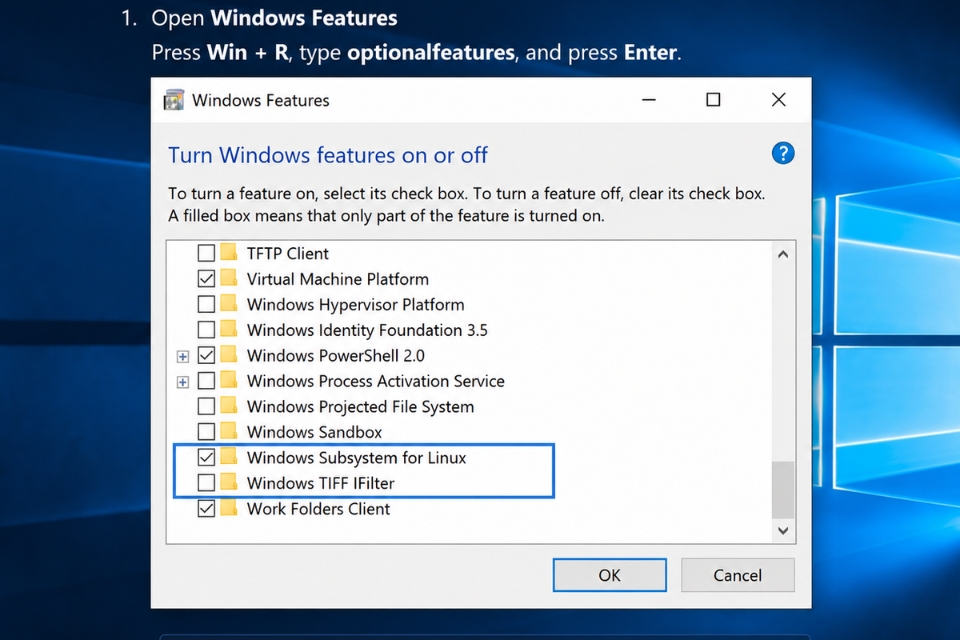Click the Windows Hypervisor Platform folder icon
The image size is (960, 640).
(229, 303)
